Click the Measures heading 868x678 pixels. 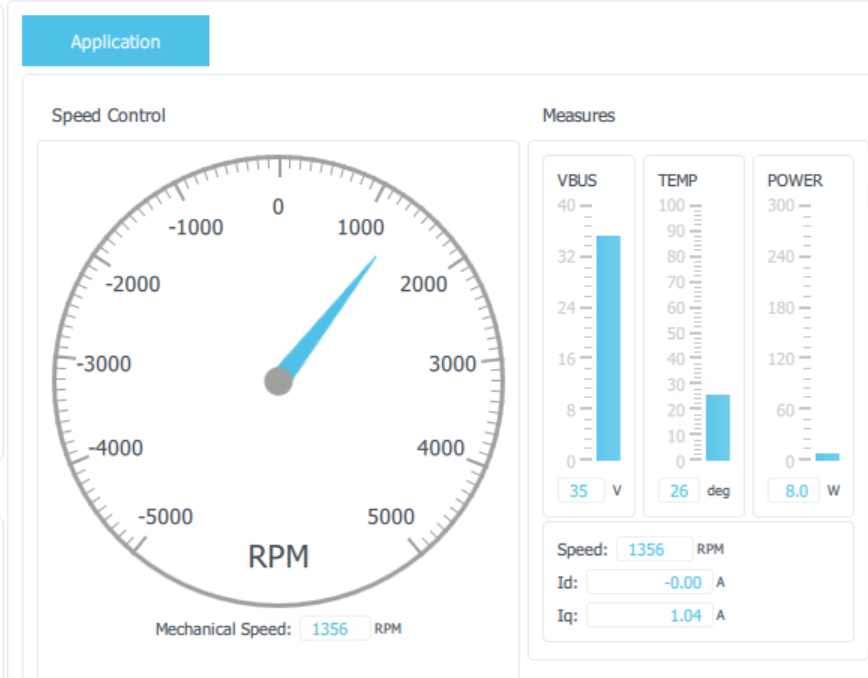pyautogui.click(x=578, y=116)
